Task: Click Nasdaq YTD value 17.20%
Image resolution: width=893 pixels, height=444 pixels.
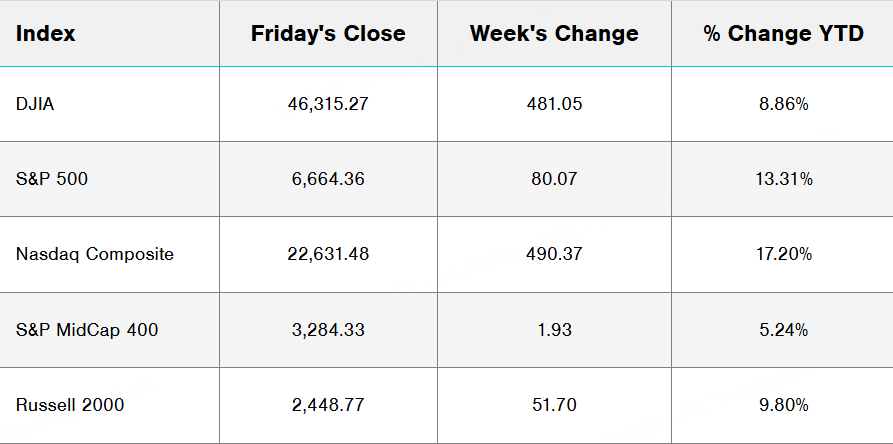Action: [x=784, y=254]
